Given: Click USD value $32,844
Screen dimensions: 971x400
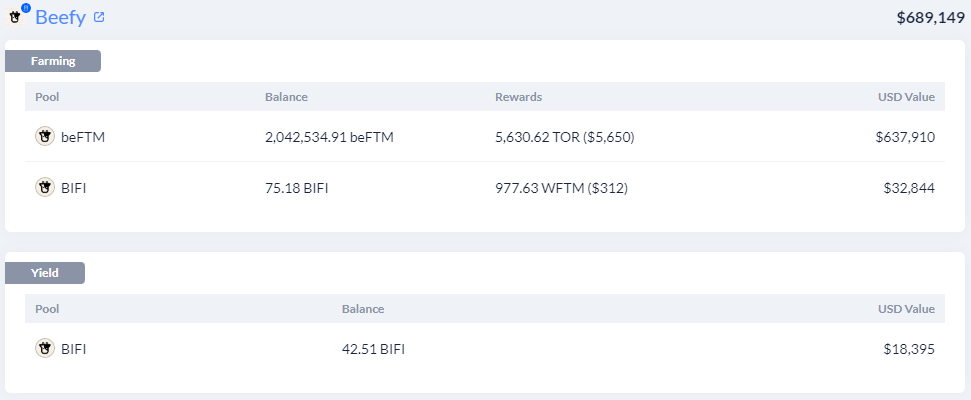Looking at the screenshot, I should tap(909, 188).
